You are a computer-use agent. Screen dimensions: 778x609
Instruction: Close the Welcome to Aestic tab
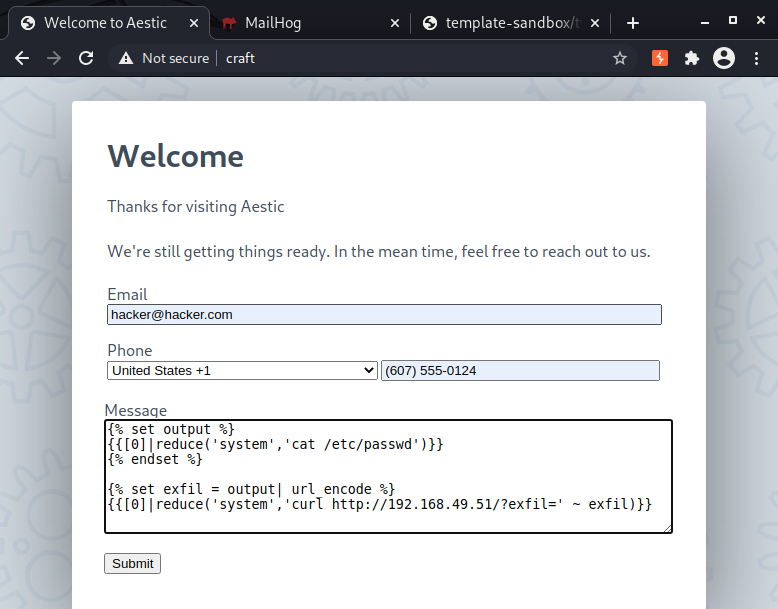pyautogui.click(x=194, y=23)
